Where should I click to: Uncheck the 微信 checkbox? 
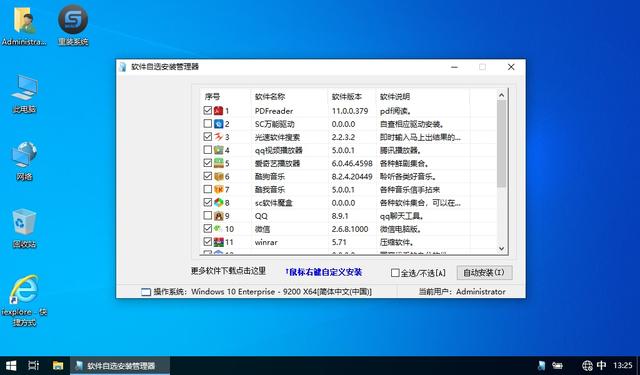coord(207,228)
